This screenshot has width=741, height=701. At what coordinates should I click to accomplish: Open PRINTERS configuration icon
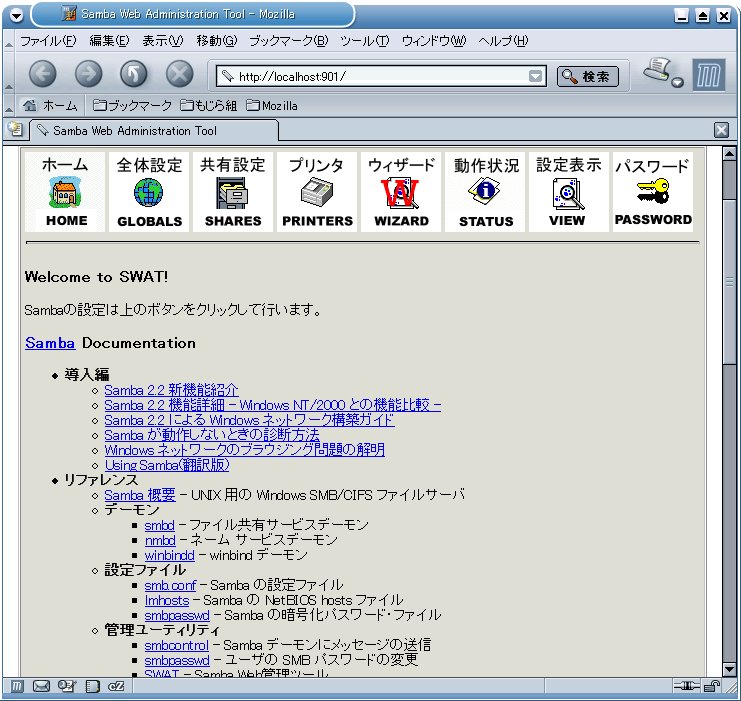pyautogui.click(x=317, y=192)
